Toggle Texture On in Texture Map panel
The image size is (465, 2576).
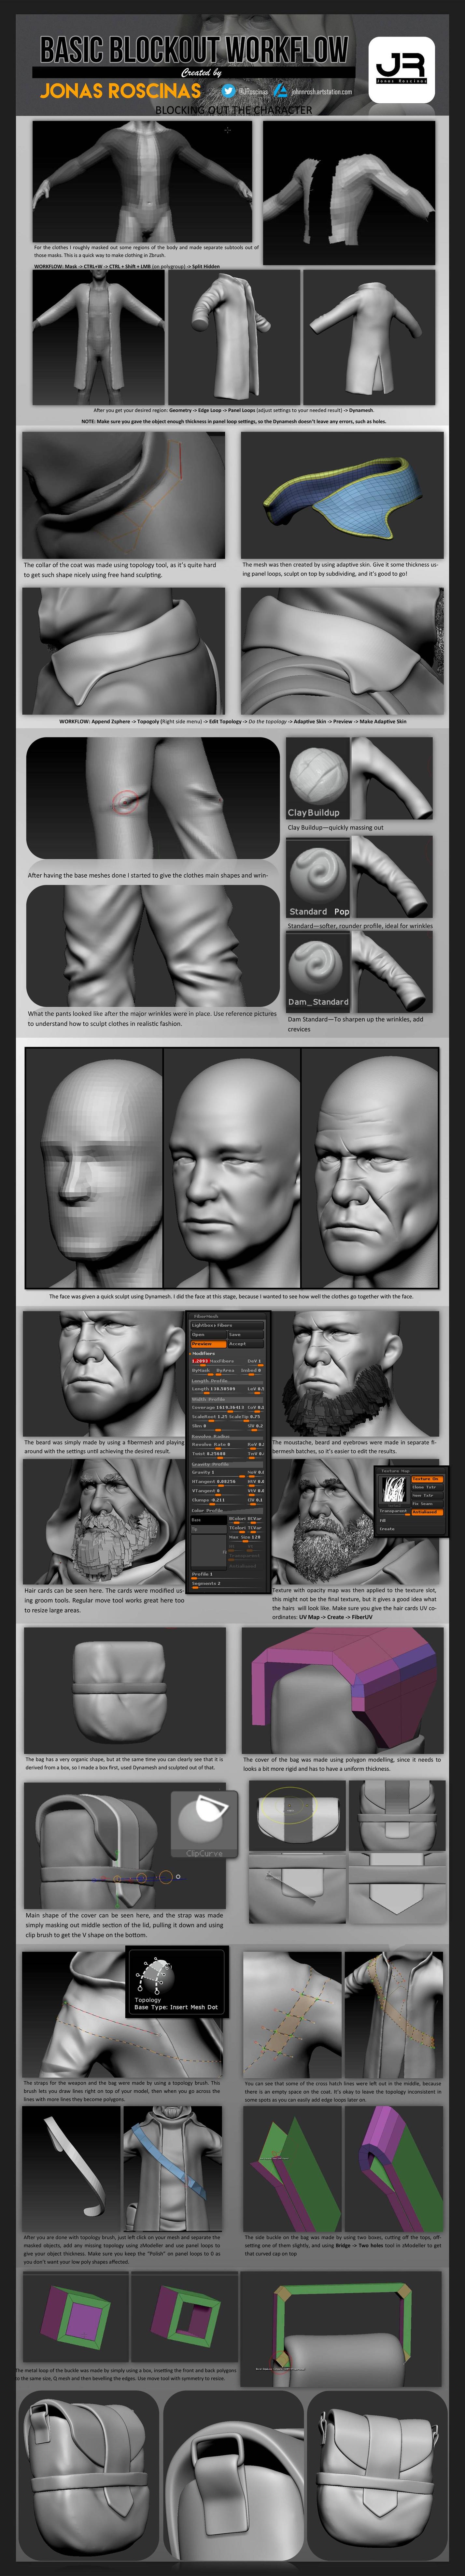[427, 1479]
